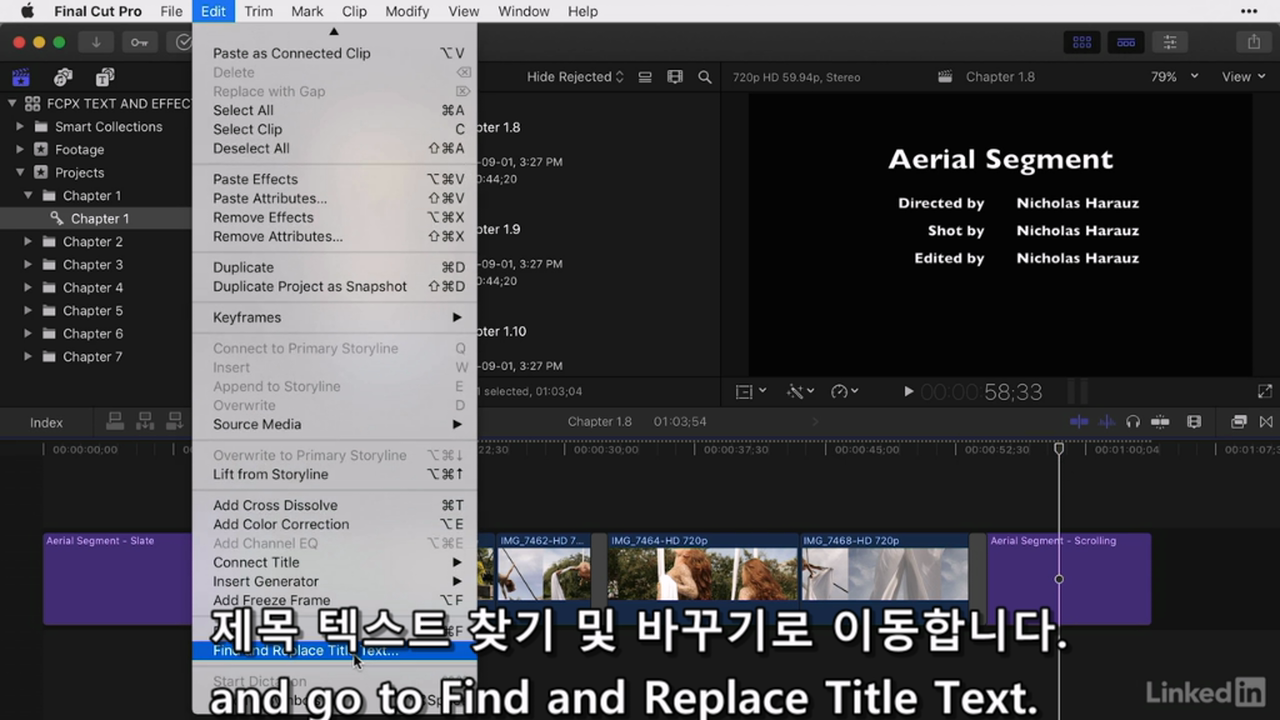Open the Libraries sidebar clapperboard icon
Image resolution: width=1280 pixels, height=720 pixels.
pyautogui.click(x=20, y=77)
